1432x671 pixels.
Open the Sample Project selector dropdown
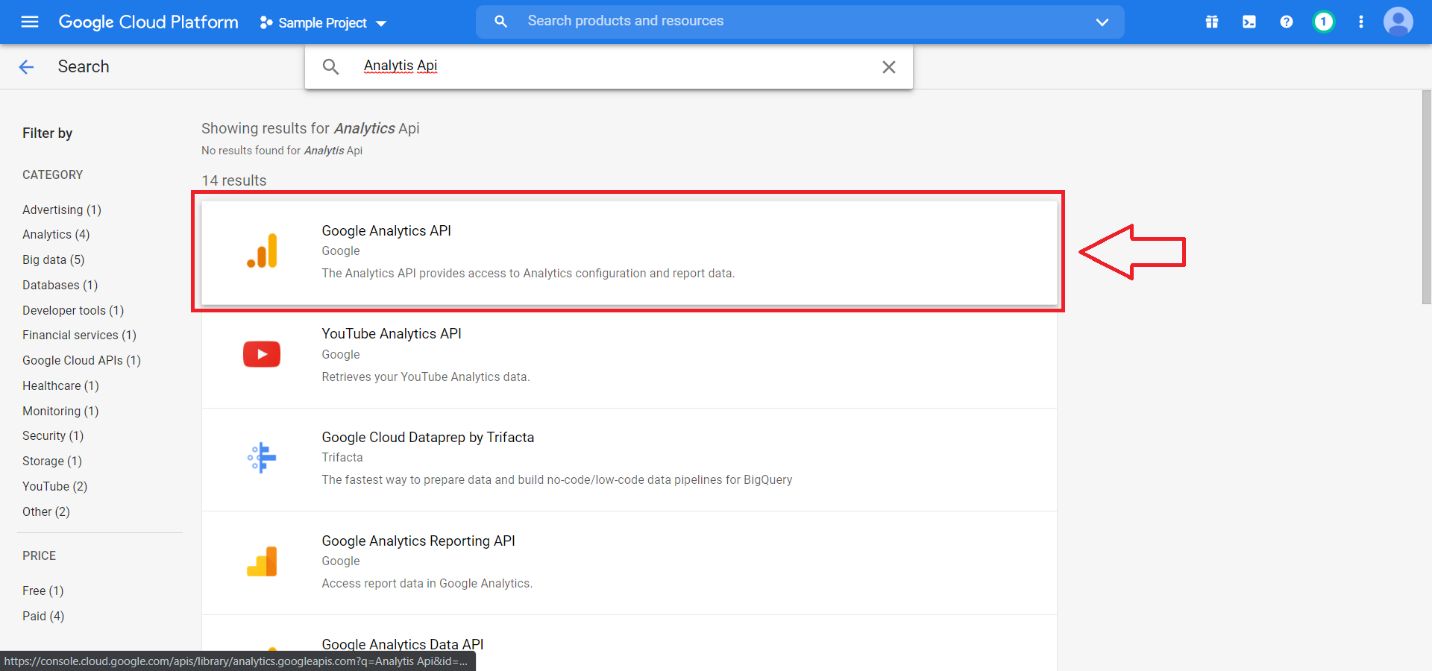point(323,22)
